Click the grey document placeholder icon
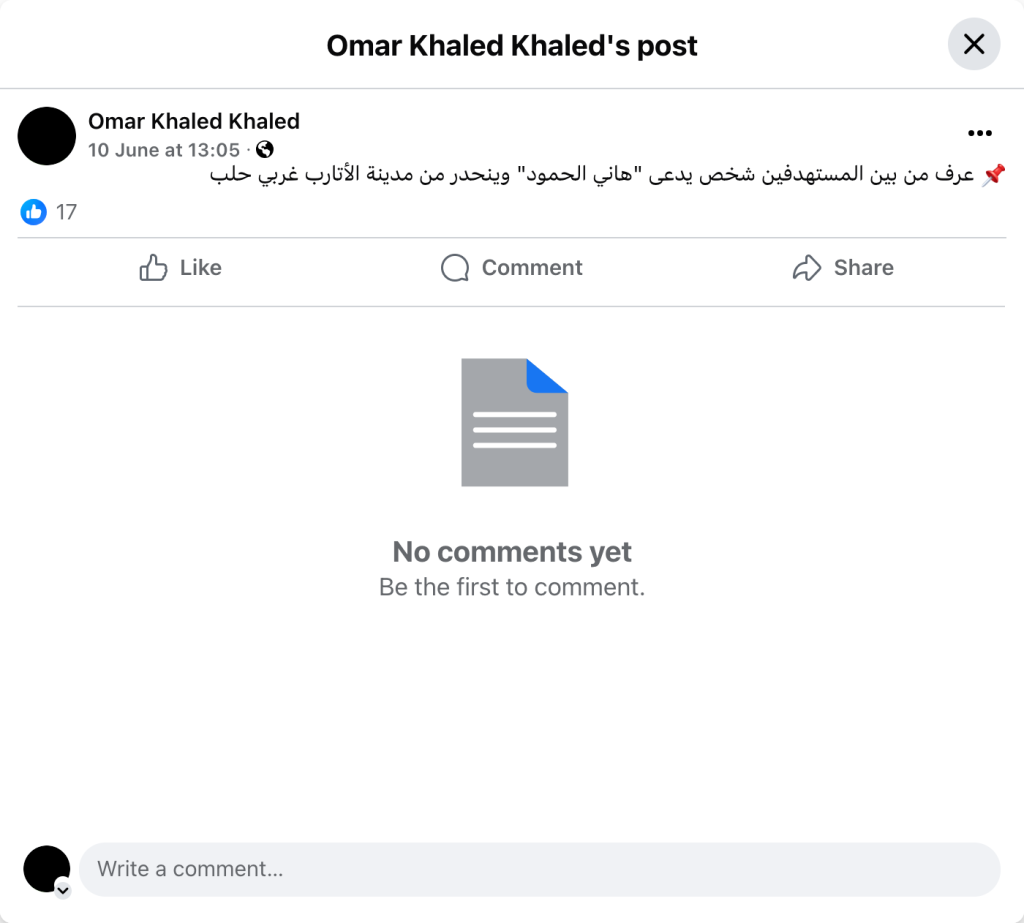 pos(514,423)
